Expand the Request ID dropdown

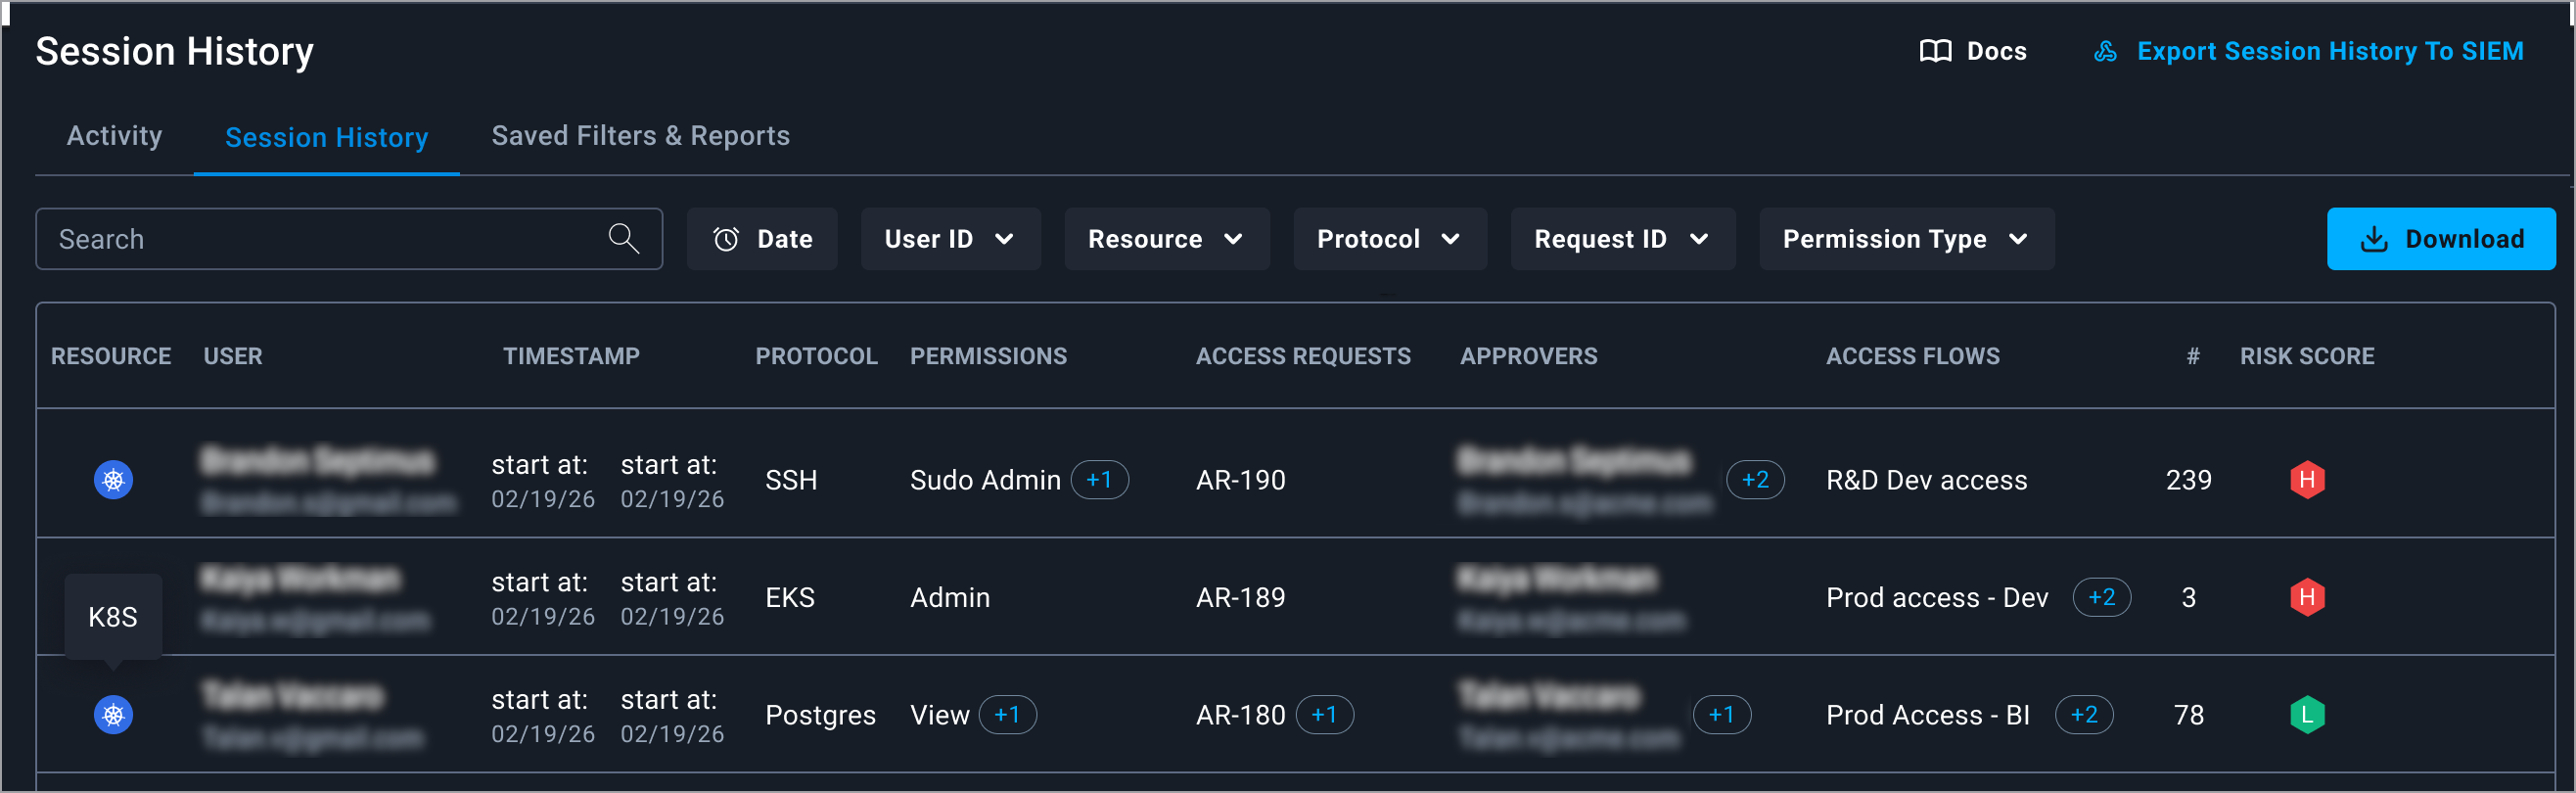(x=1621, y=239)
